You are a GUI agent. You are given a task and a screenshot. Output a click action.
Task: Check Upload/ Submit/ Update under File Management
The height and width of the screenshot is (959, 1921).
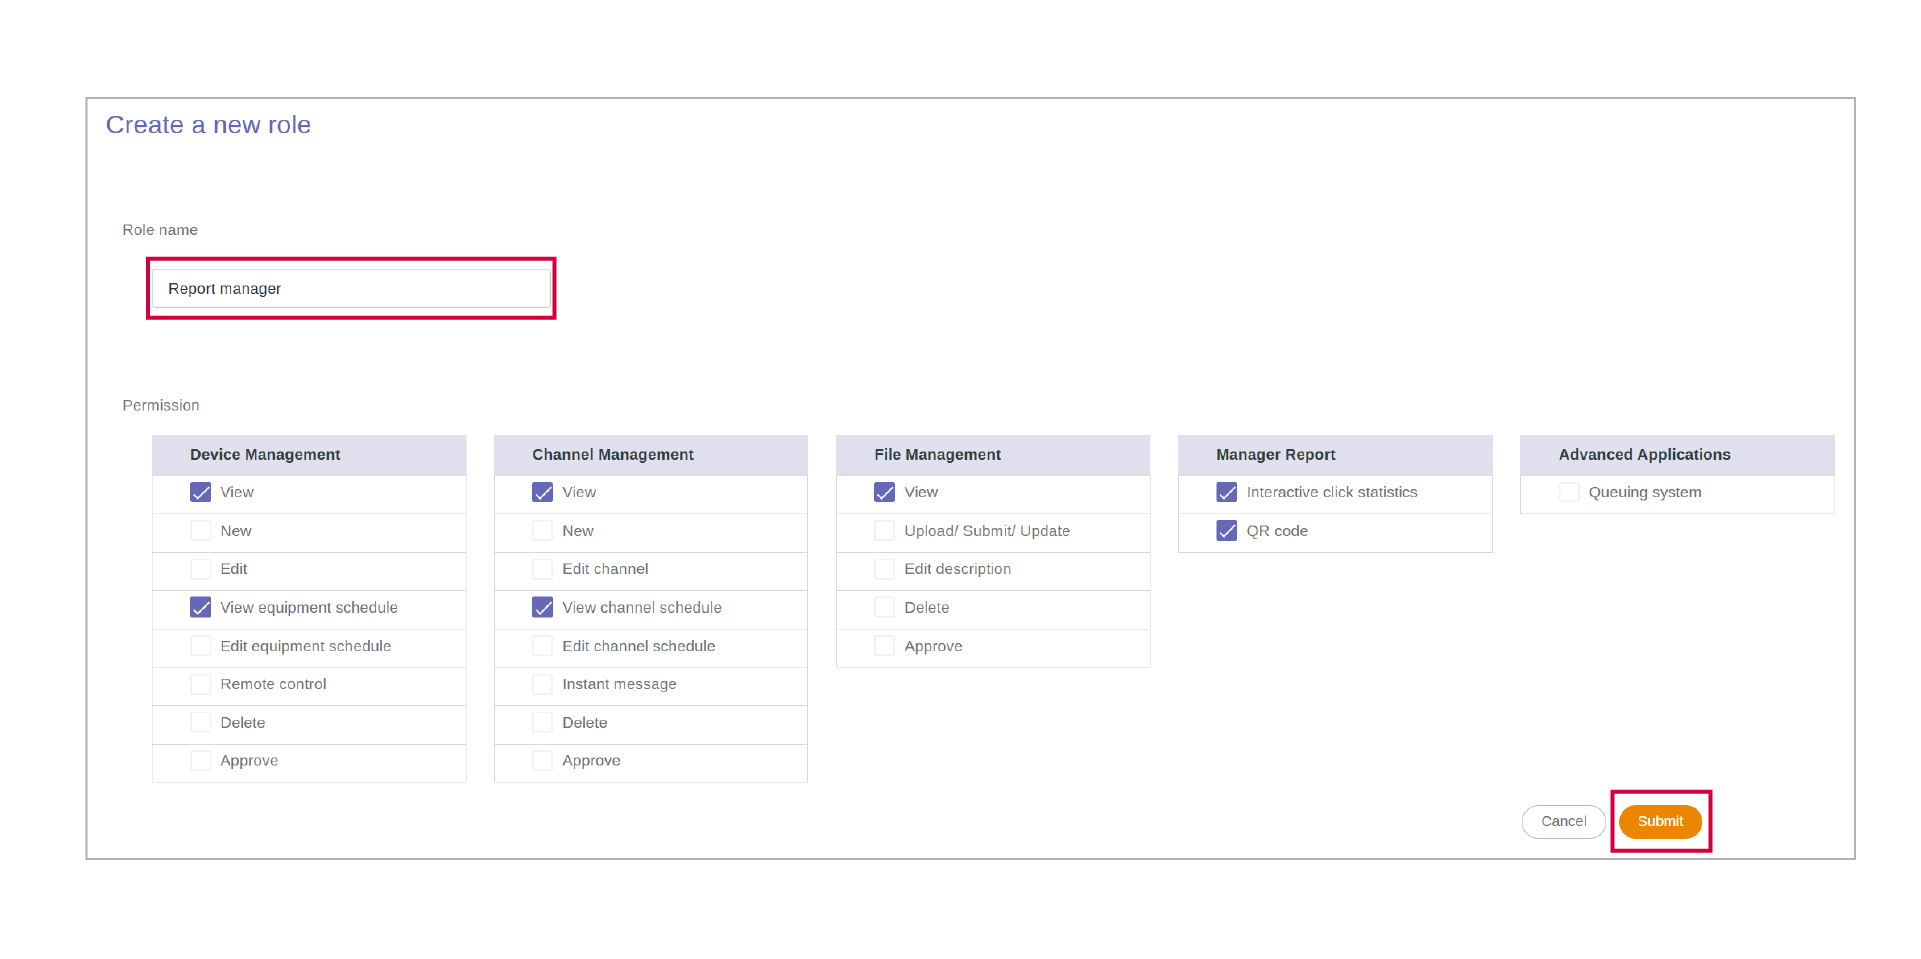point(884,530)
